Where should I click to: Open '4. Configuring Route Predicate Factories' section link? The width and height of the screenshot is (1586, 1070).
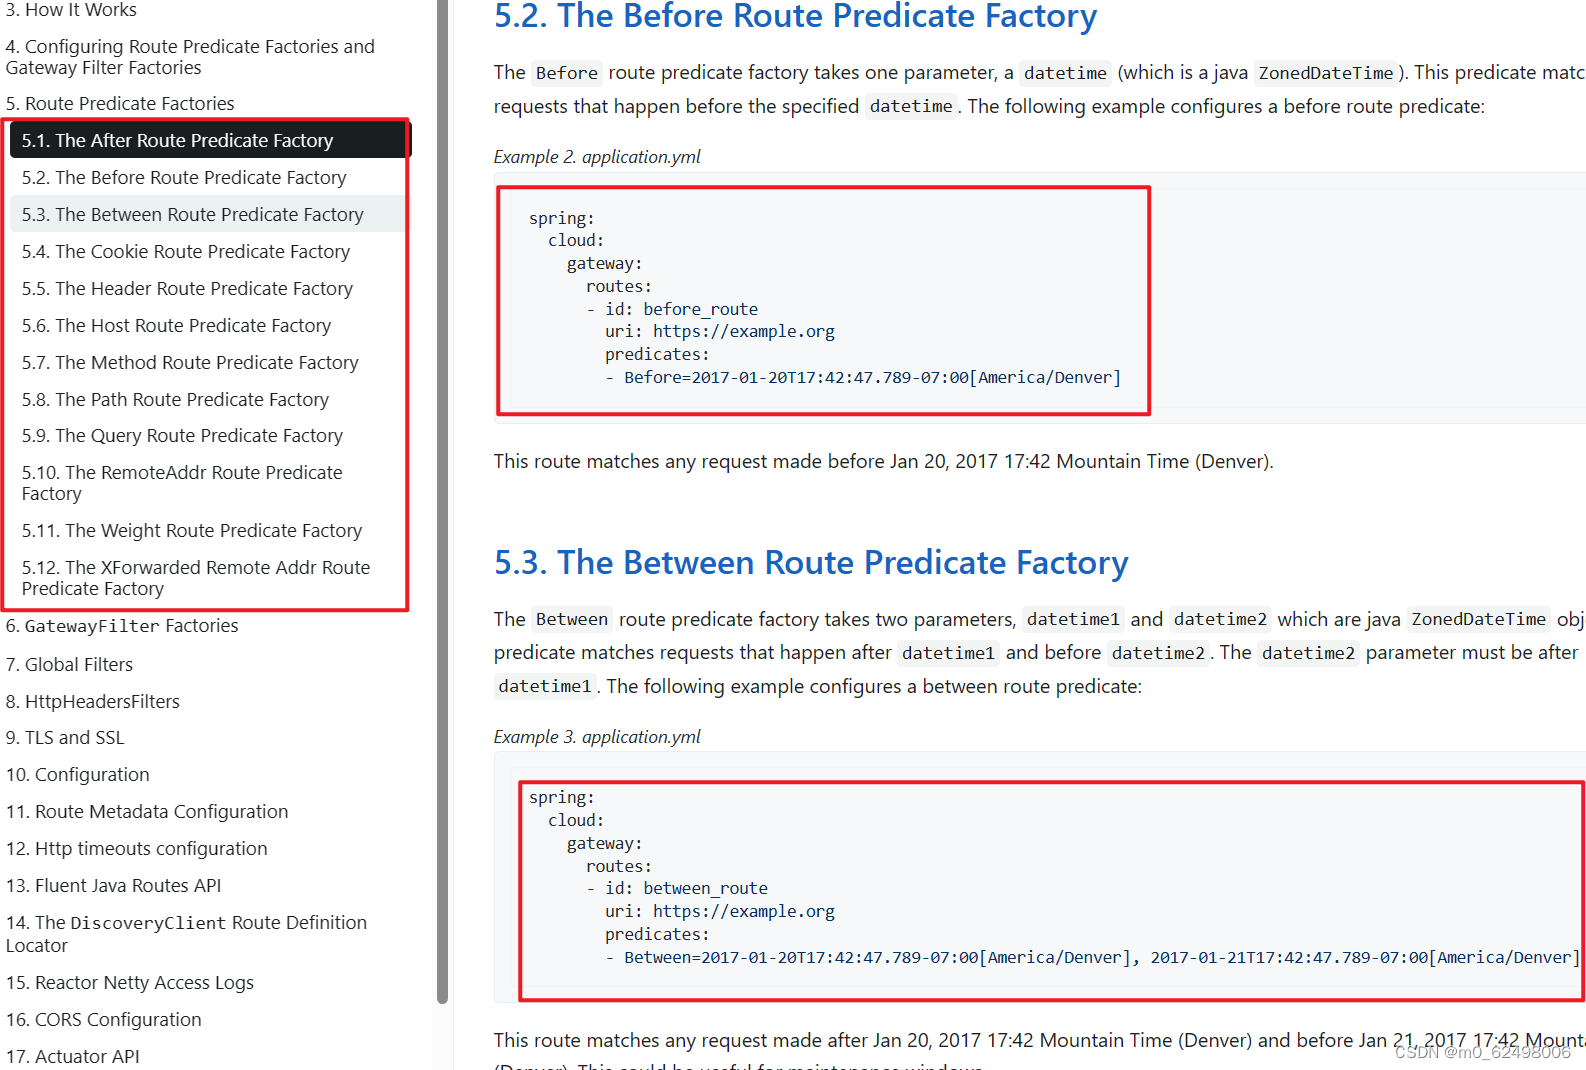(x=190, y=57)
